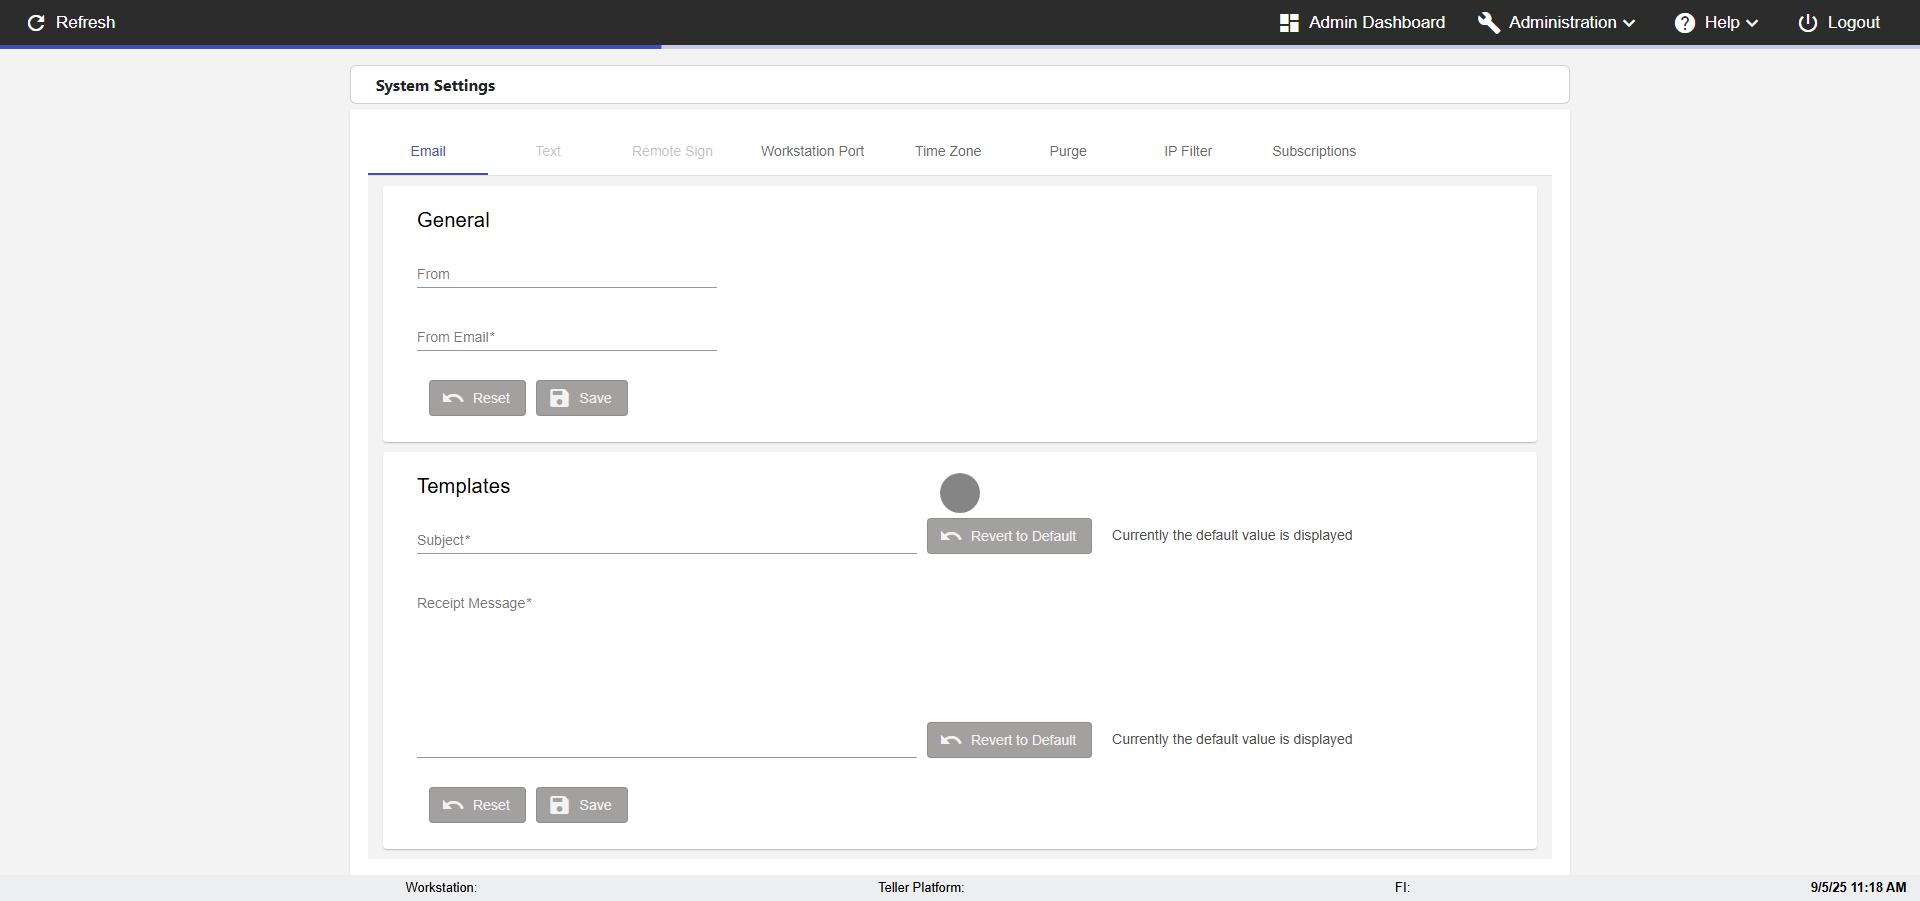
Task: Select the IP Filter tab
Action: 1188,151
